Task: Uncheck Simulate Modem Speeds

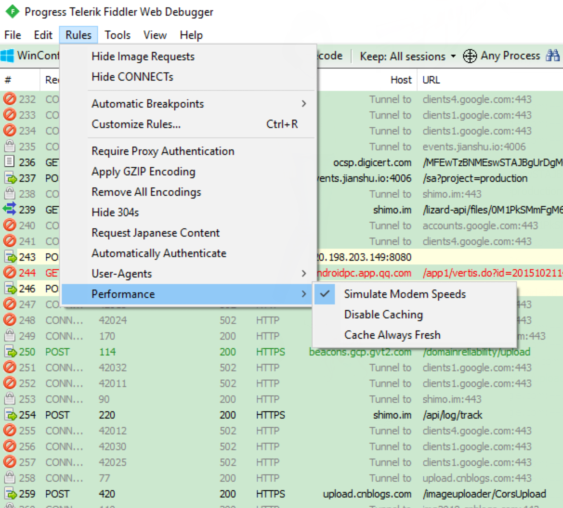Action: (x=415, y=294)
